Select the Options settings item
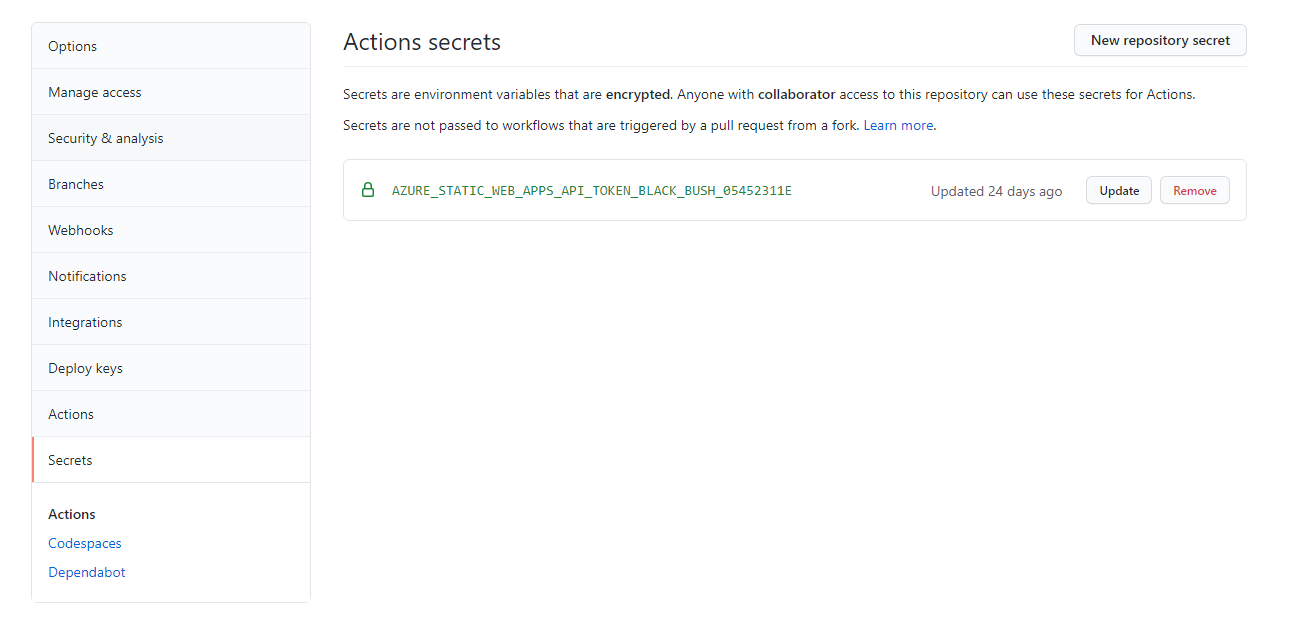Screen dimensions: 1300x629 tap(72, 45)
